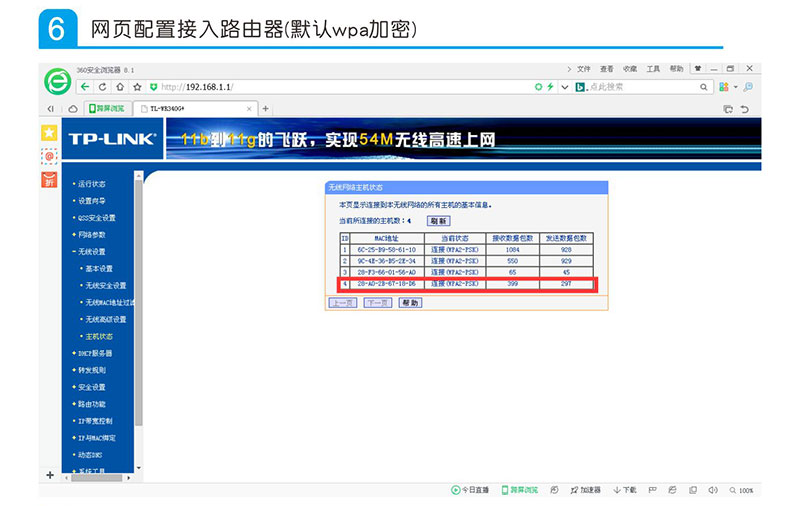Click the 今日直播 status bar item

[470, 490]
